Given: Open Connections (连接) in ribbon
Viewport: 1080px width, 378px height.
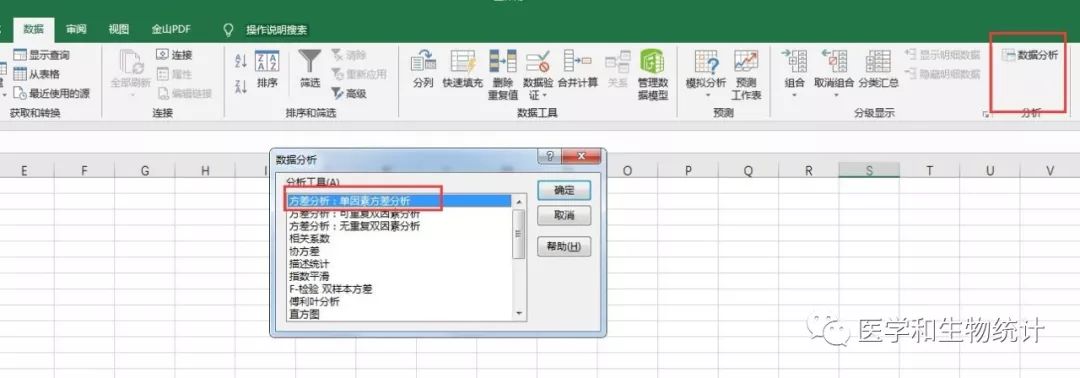Looking at the screenshot, I should [174, 55].
